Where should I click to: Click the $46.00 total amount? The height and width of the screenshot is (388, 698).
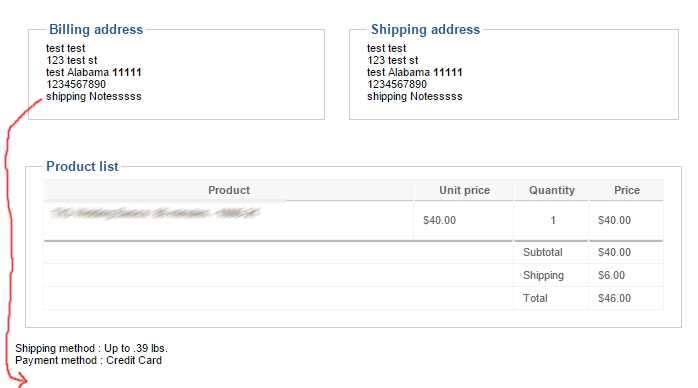pyautogui.click(x=614, y=298)
